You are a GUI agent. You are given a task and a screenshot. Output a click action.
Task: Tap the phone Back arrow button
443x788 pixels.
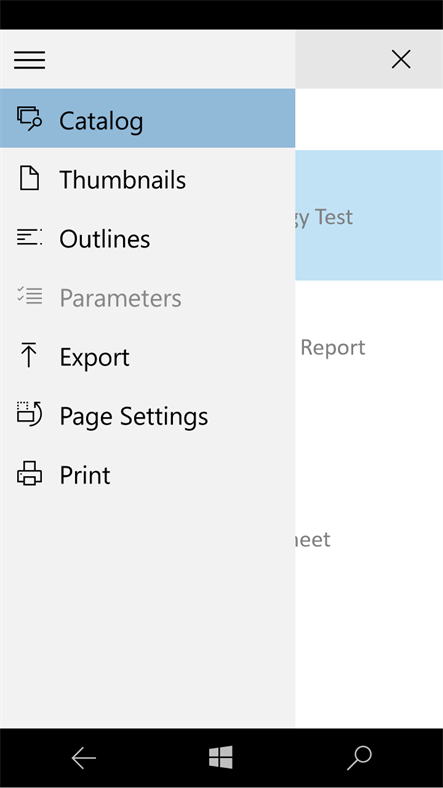coord(83,758)
